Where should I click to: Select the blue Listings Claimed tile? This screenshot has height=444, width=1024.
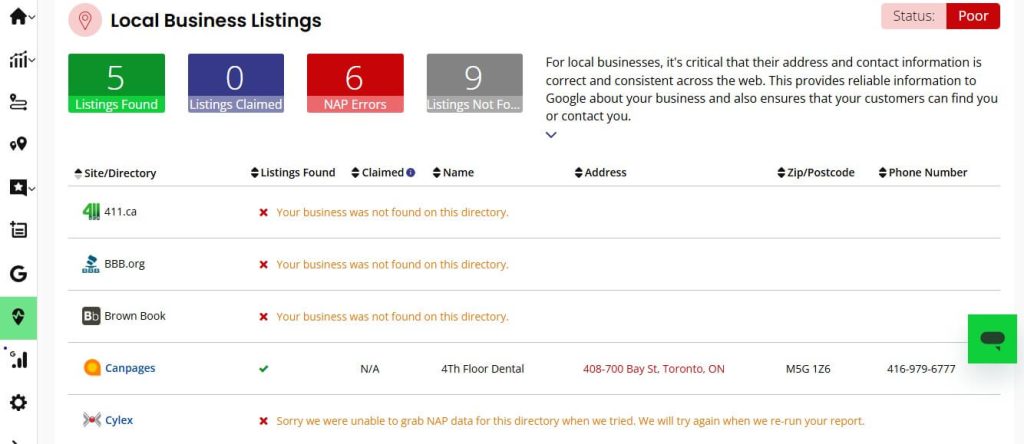(x=236, y=83)
